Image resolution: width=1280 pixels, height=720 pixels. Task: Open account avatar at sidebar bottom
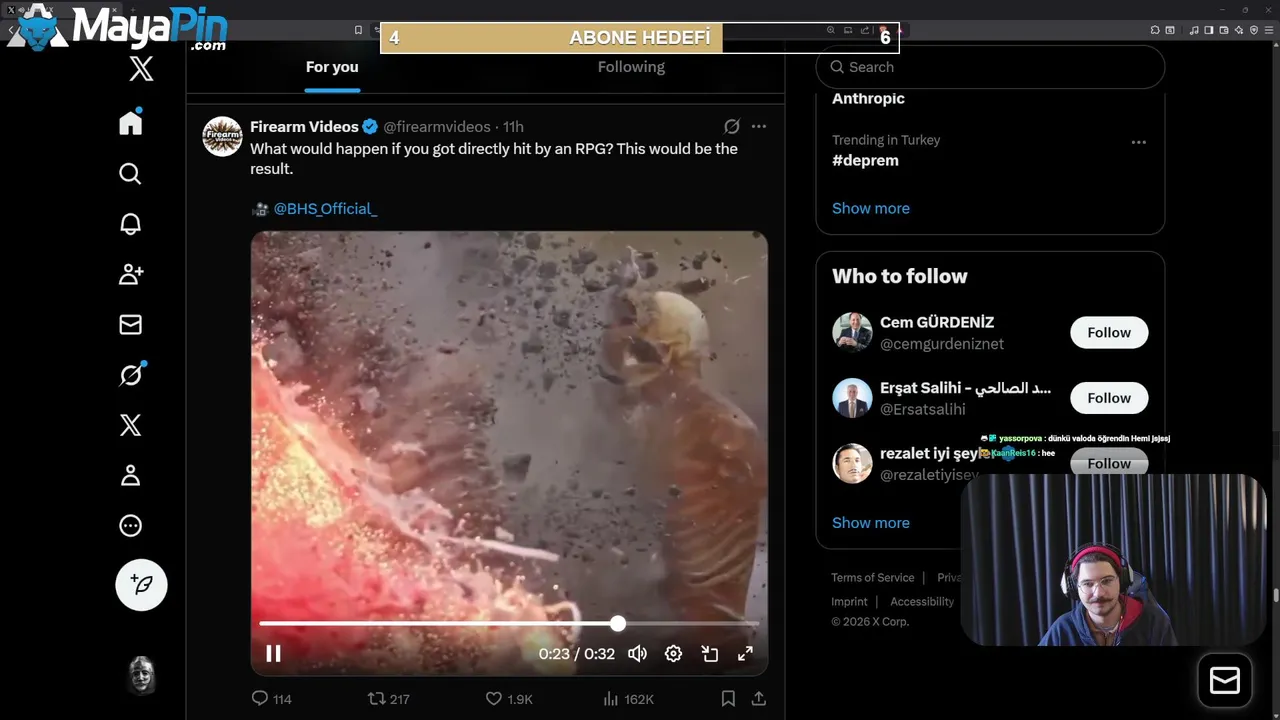[142, 675]
